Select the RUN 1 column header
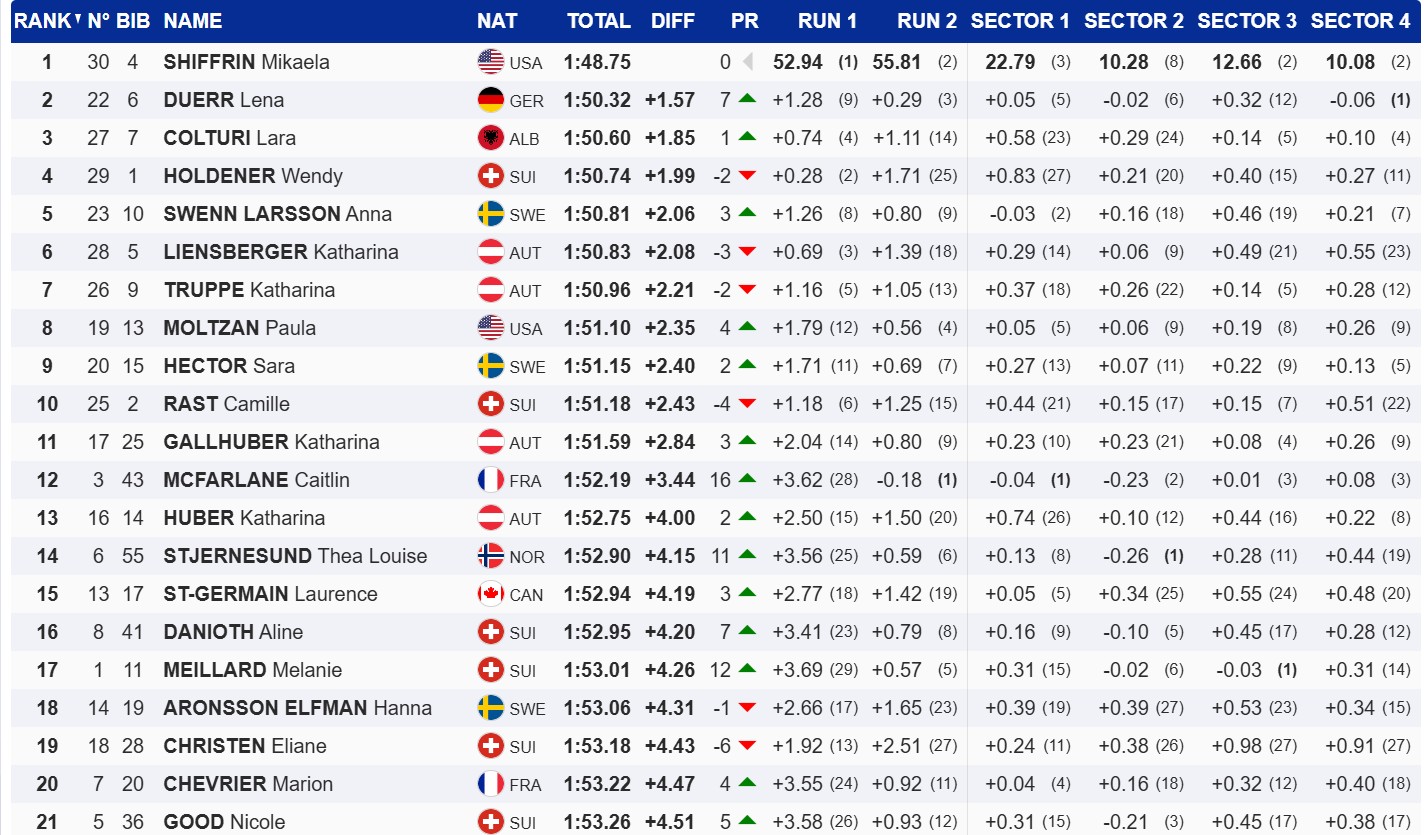 tap(827, 21)
